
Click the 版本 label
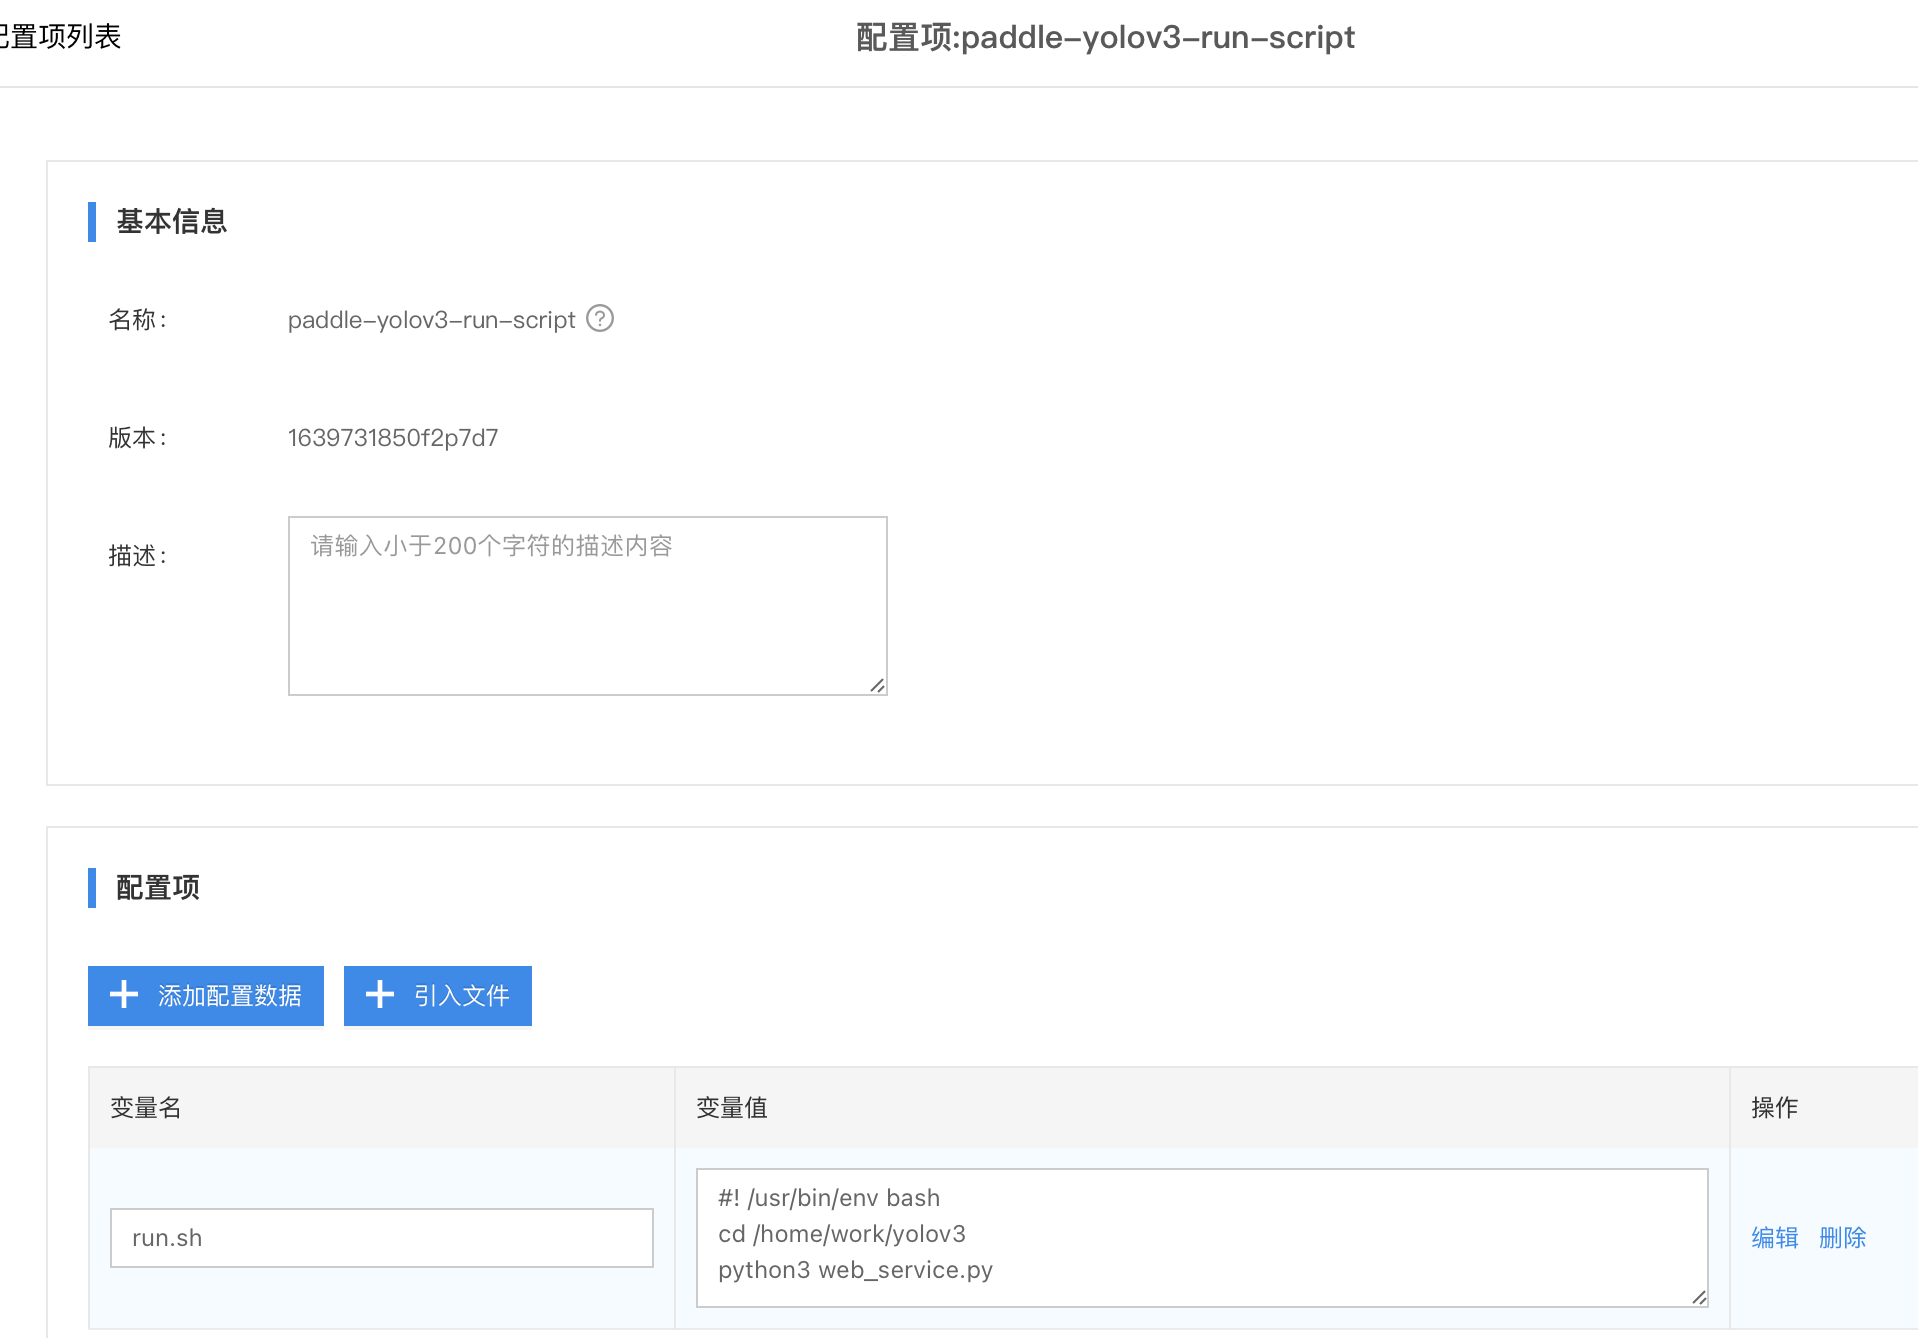pos(137,438)
